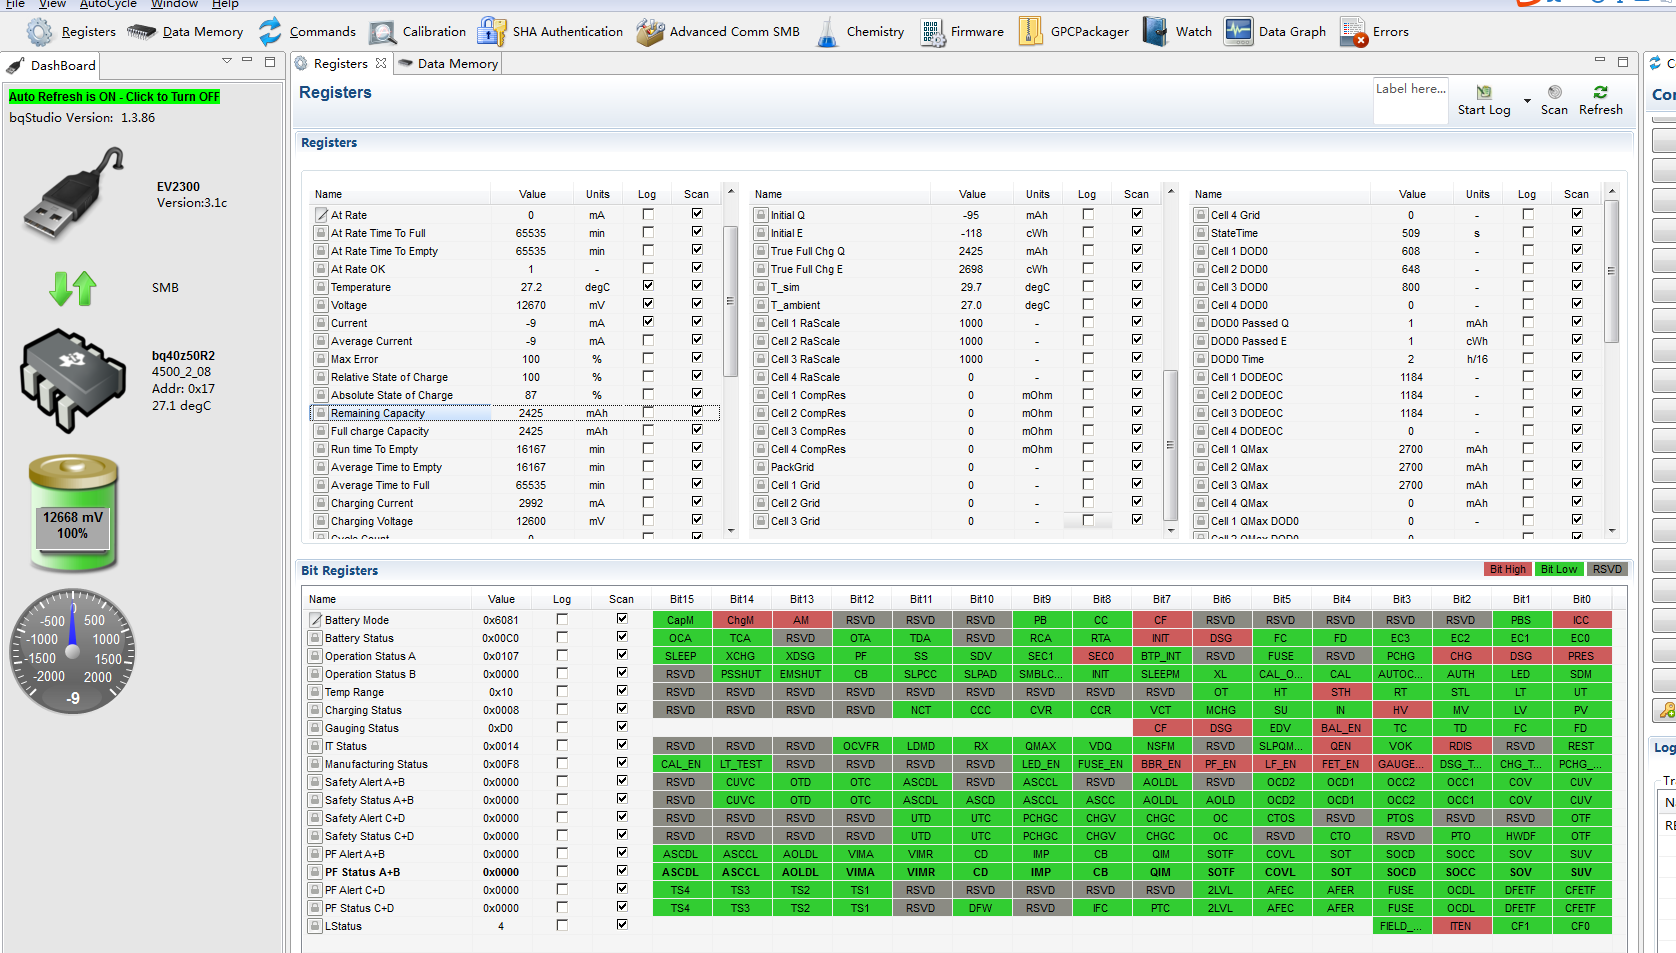
Task: Toggle Scan checkbox for At Rate
Action: coord(697,214)
